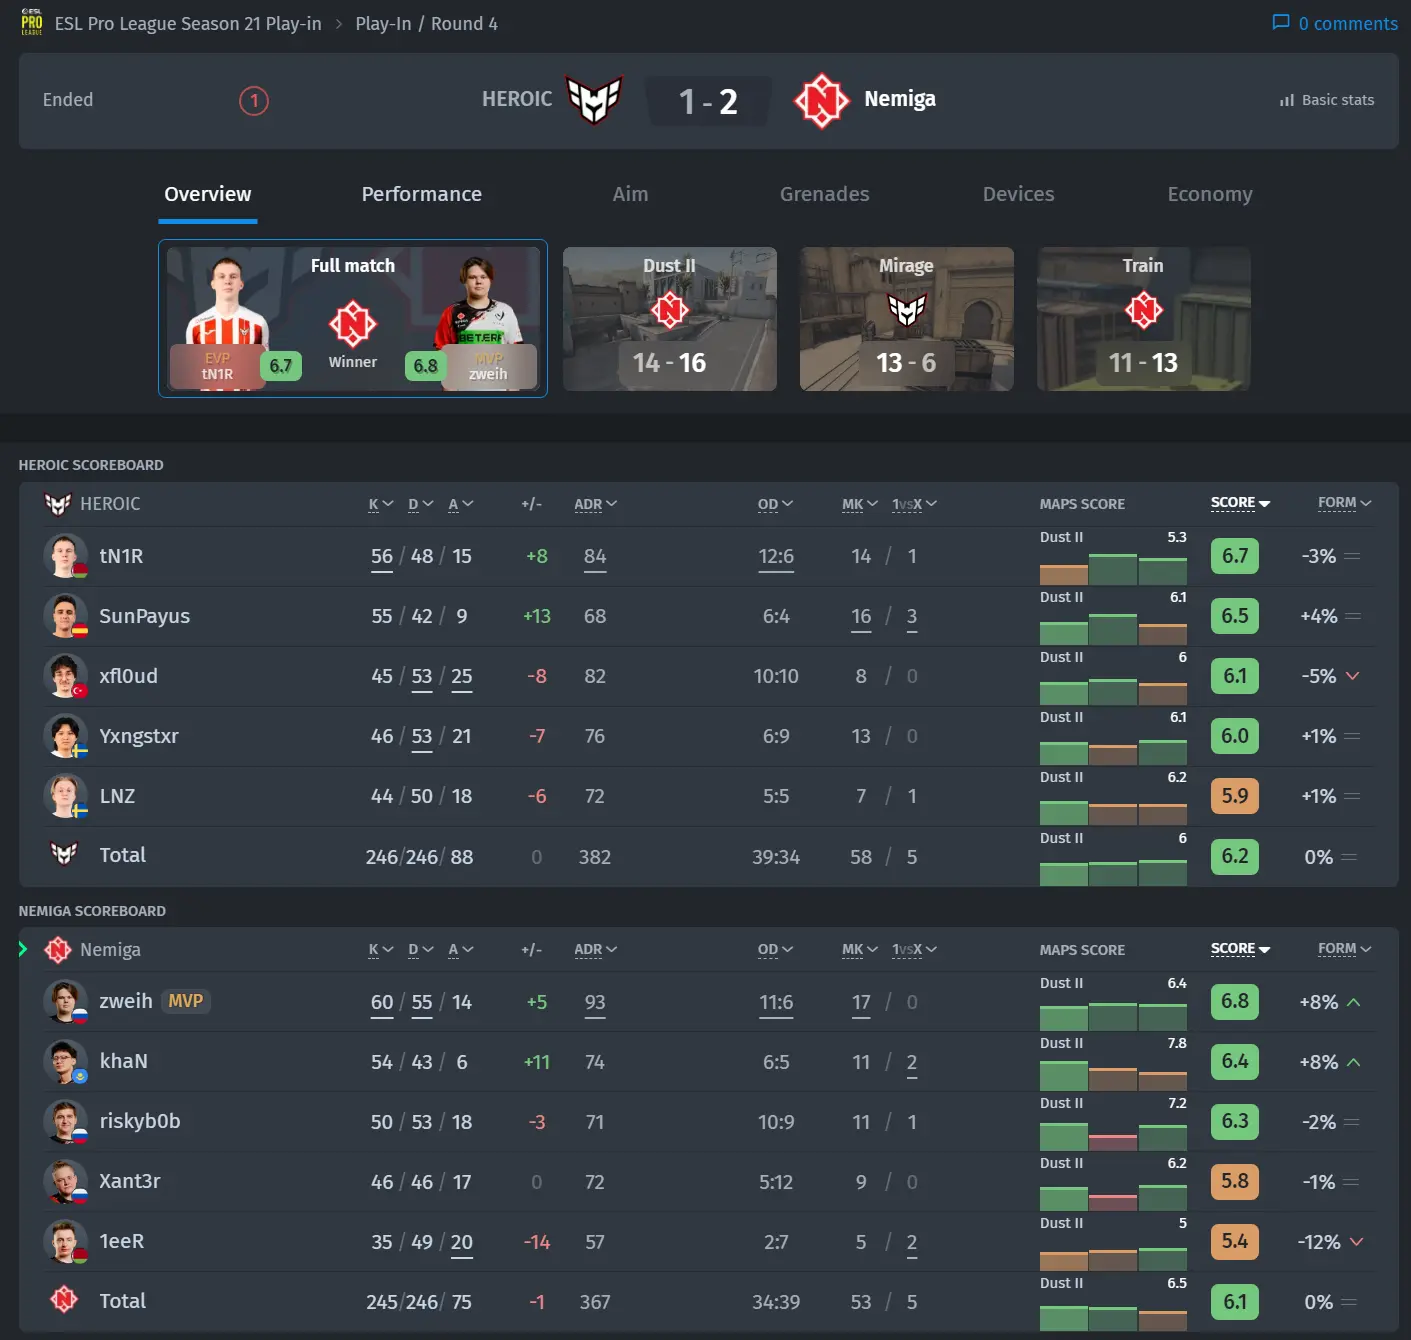Open ESL Pro League Season 21 Play-in breadcrumb
This screenshot has height=1340, width=1411.
point(188,24)
